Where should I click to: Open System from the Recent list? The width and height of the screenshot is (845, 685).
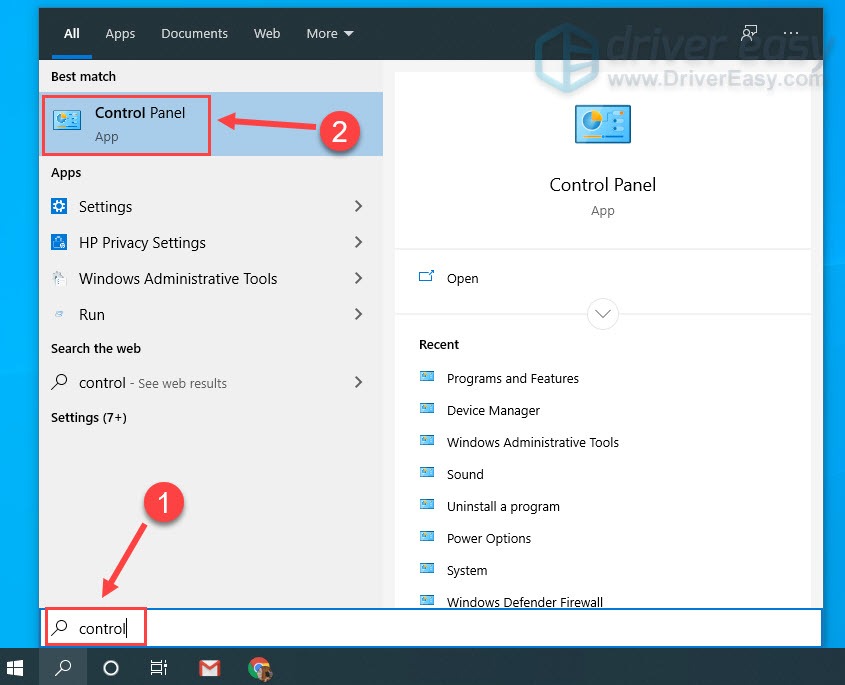pos(467,570)
